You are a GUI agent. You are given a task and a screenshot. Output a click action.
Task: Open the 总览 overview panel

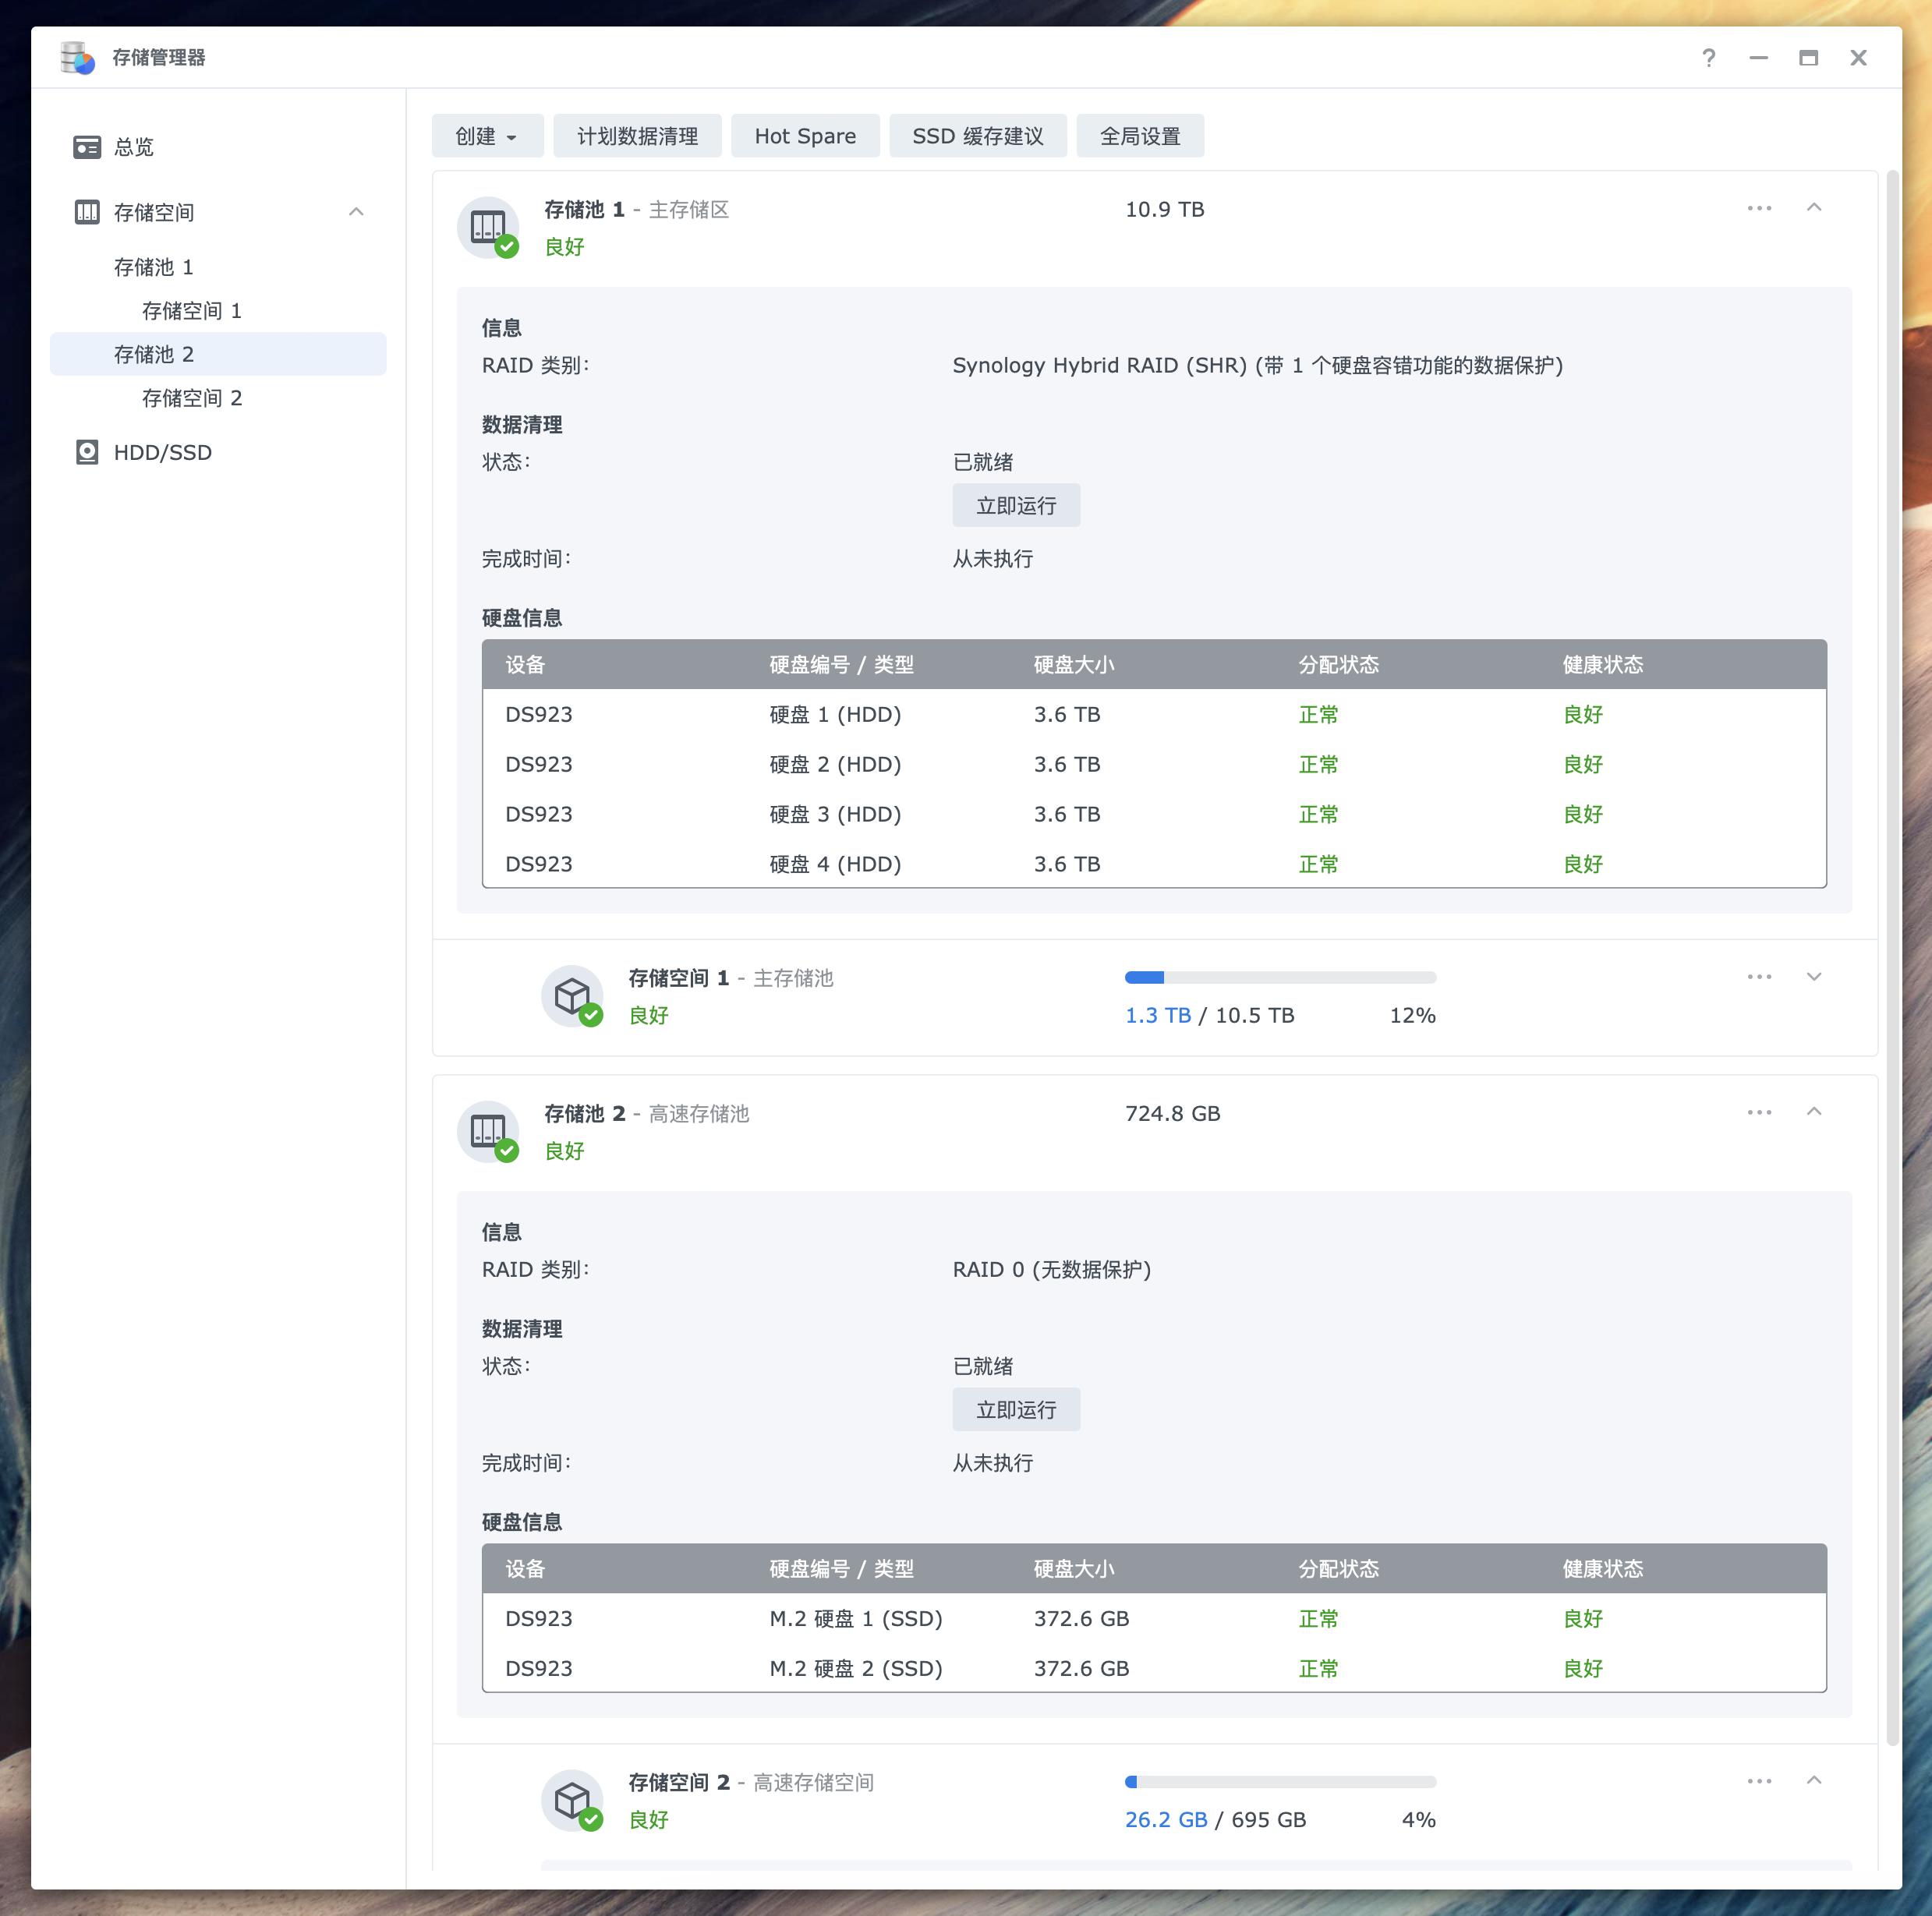(133, 147)
